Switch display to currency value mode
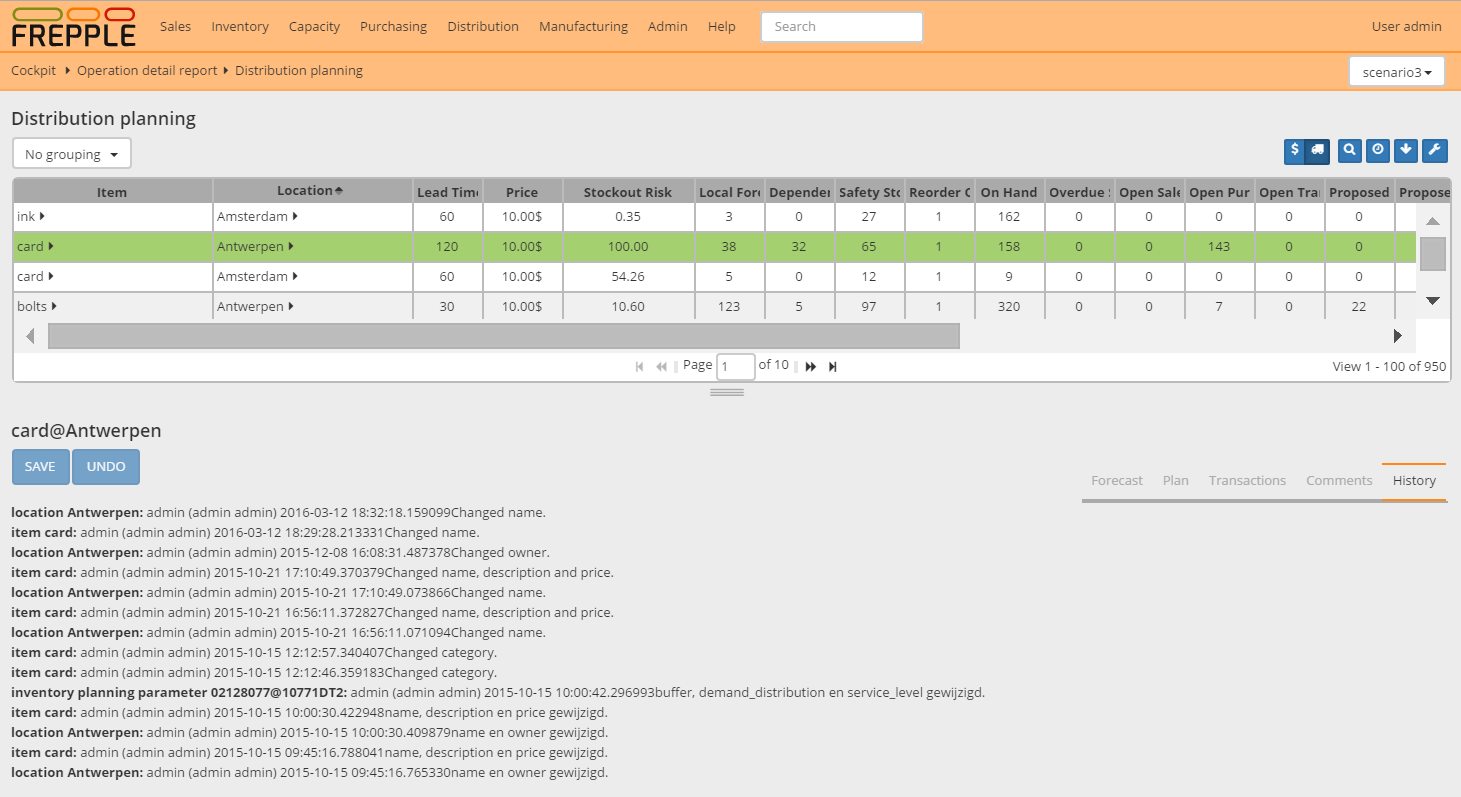This screenshot has width=1461, height=797. tap(1295, 150)
